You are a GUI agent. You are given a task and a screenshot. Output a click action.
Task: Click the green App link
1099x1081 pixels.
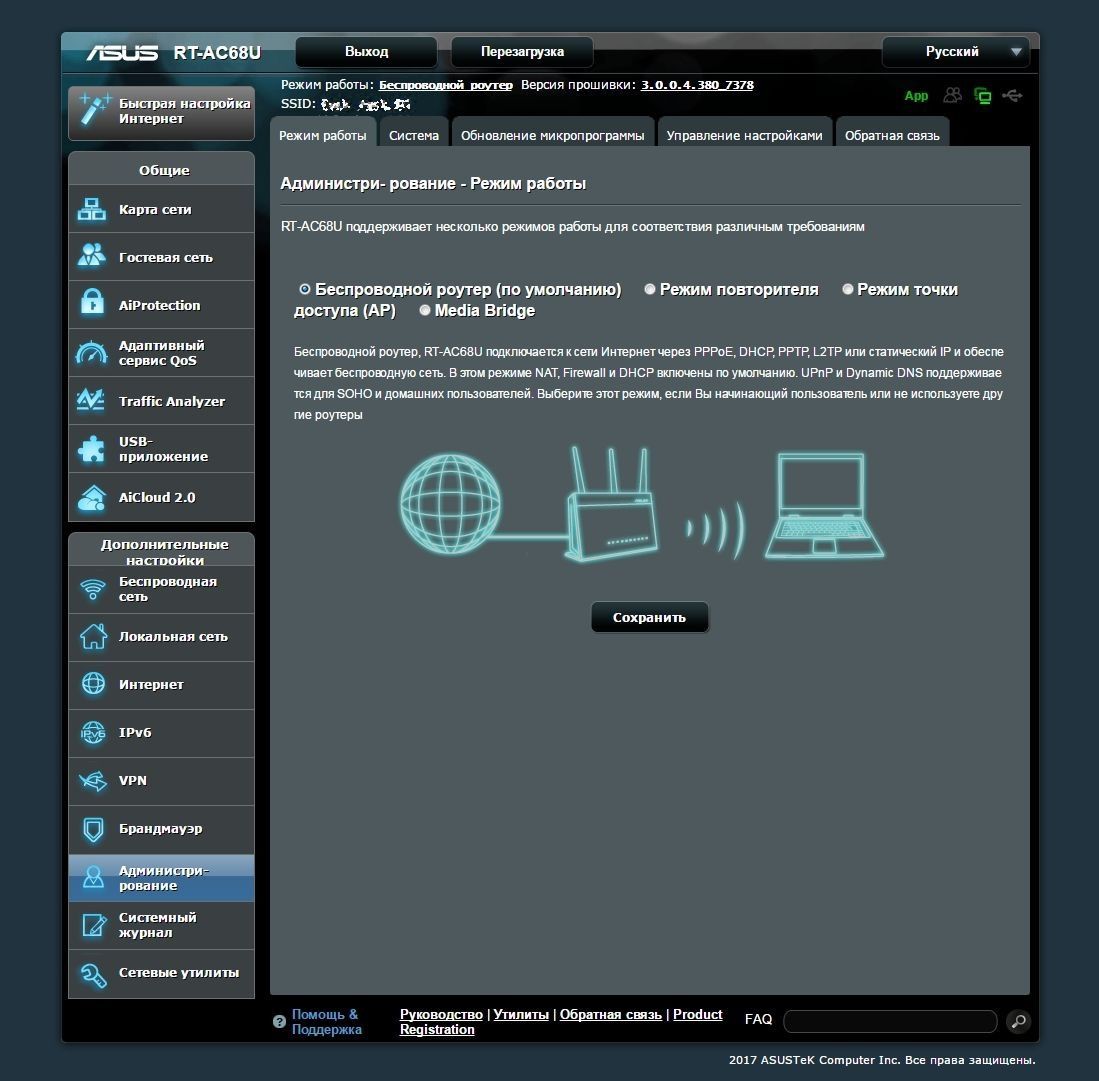pyautogui.click(x=916, y=95)
